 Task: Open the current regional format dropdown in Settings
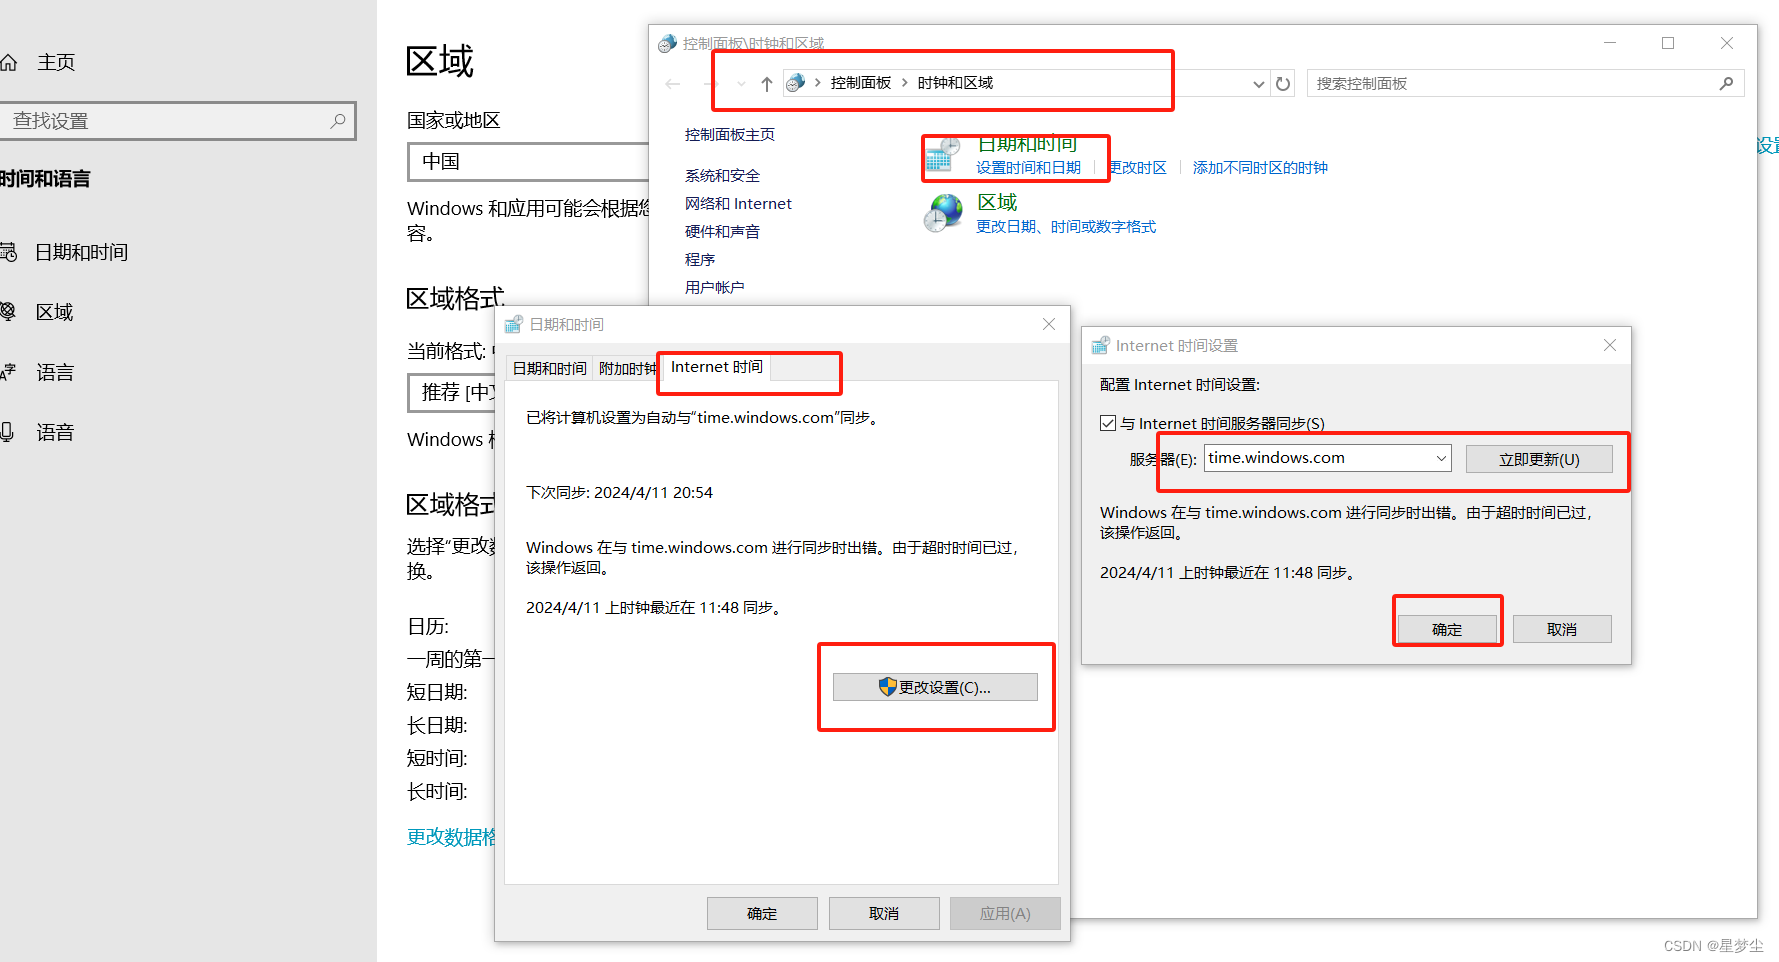coord(452,393)
